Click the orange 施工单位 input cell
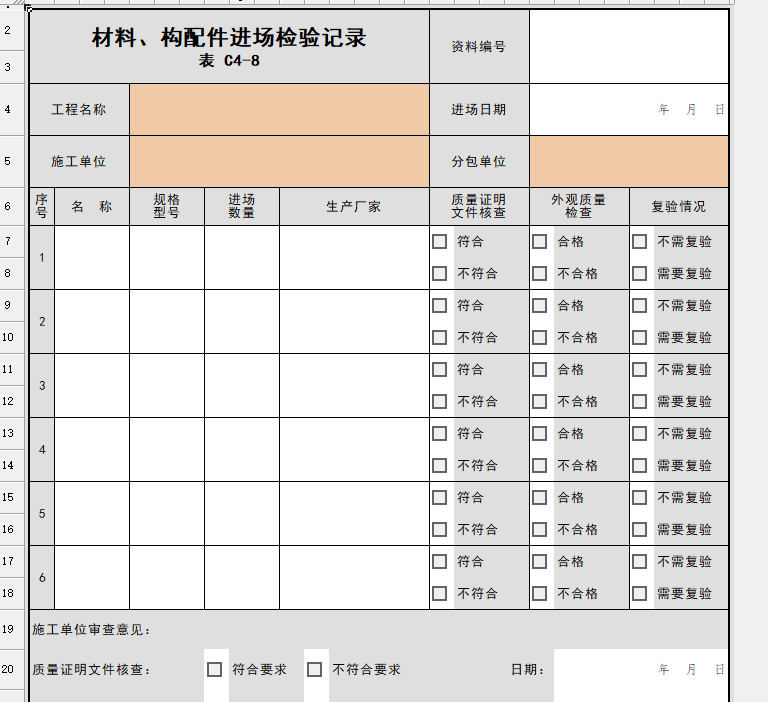 pos(279,161)
